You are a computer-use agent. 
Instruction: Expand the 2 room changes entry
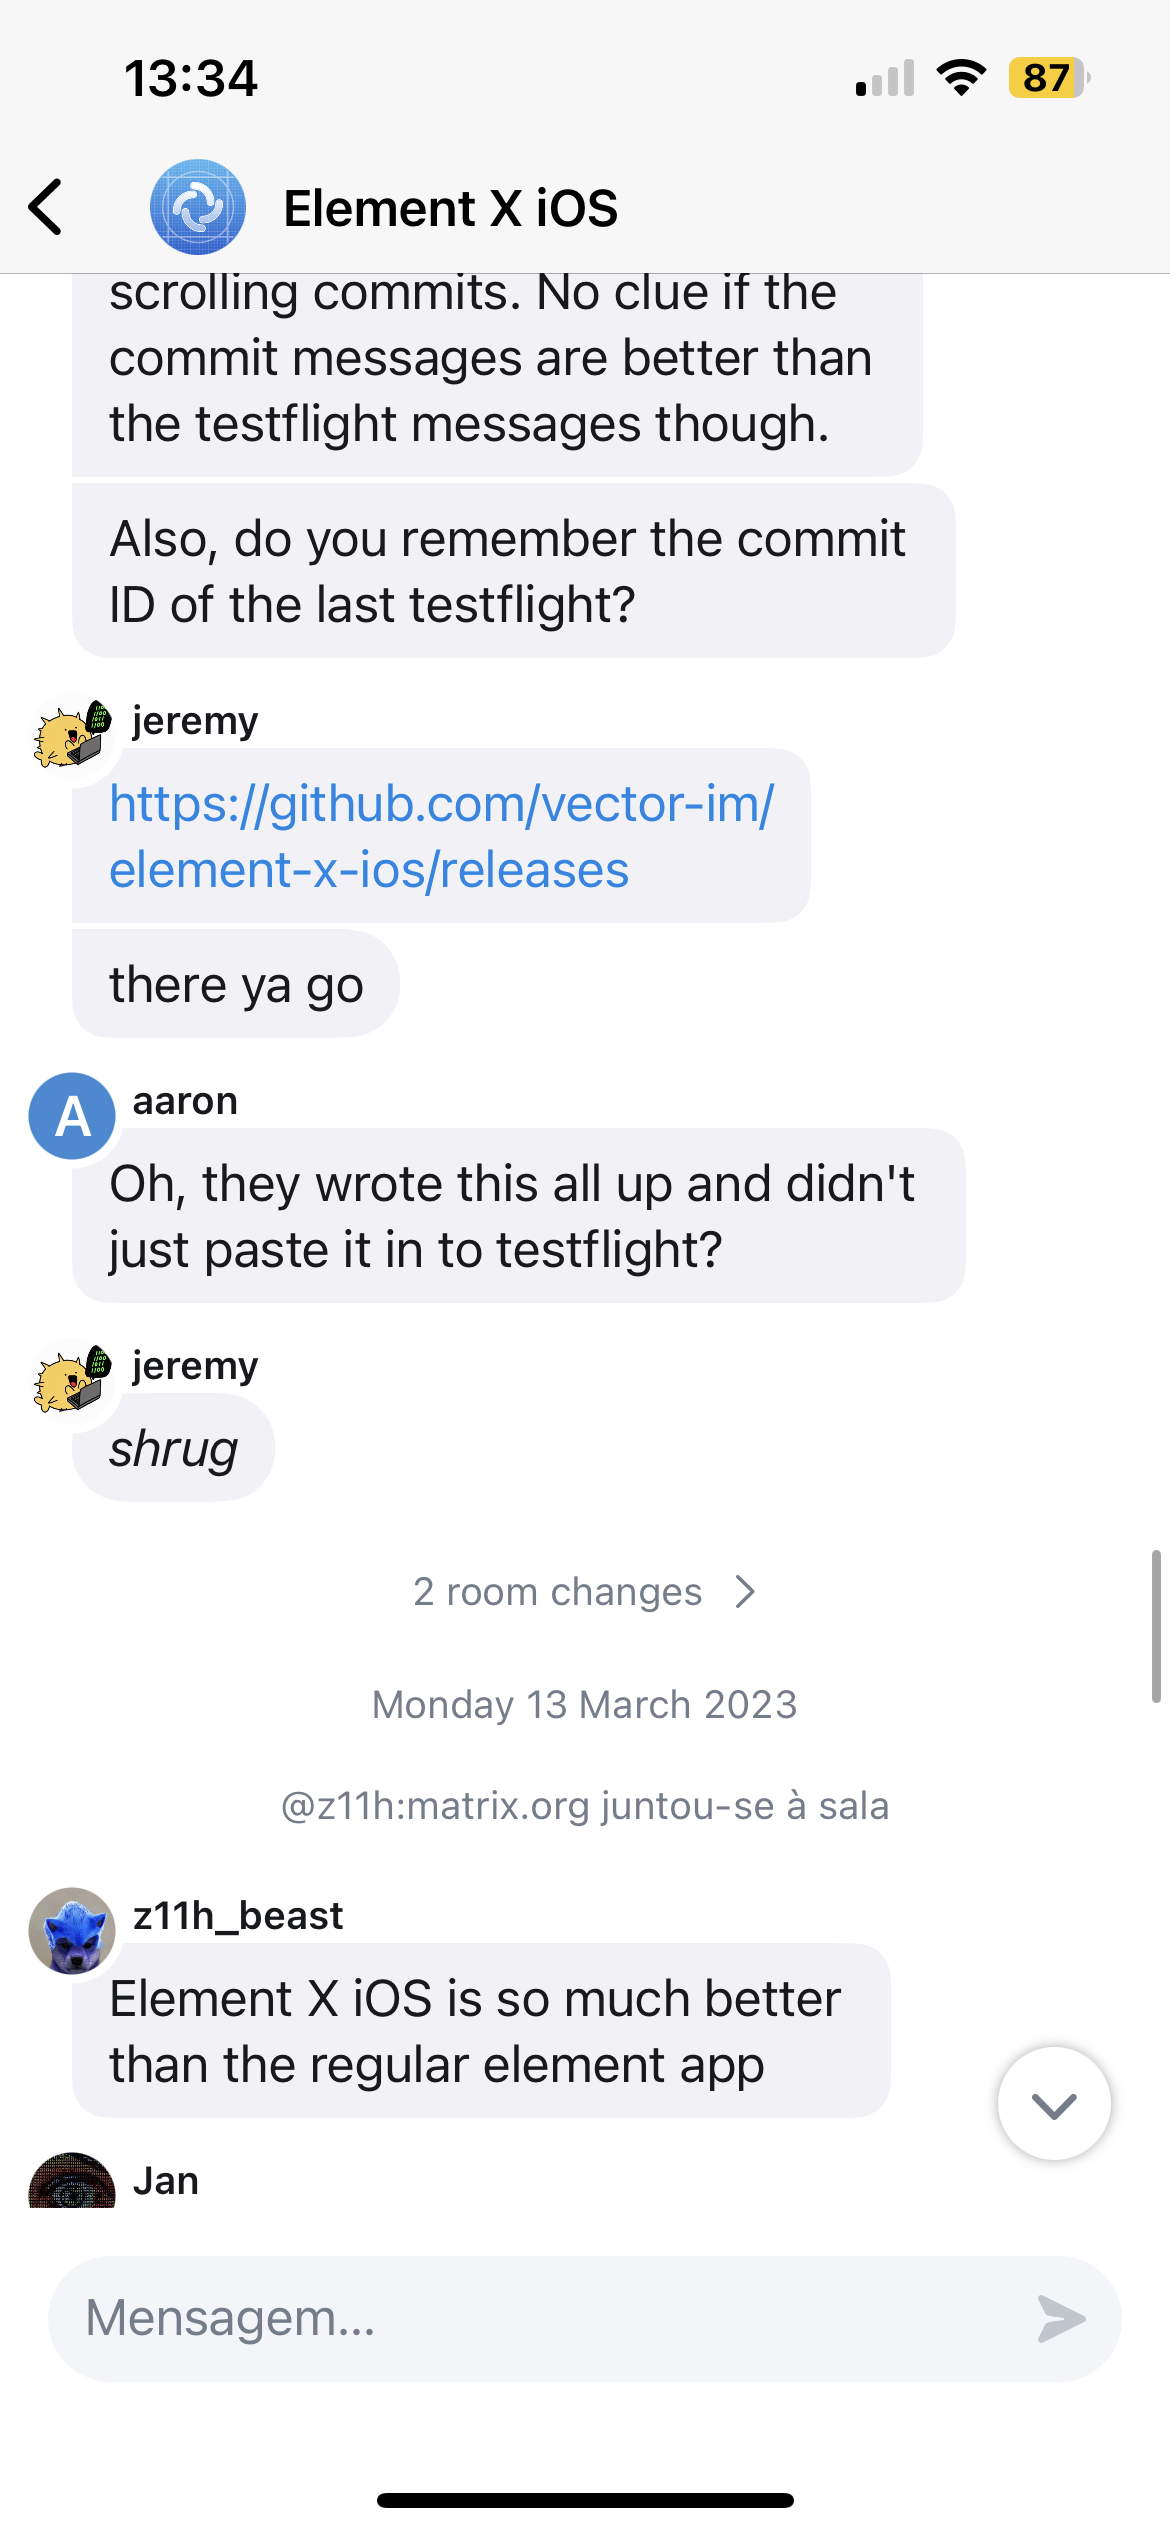click(557, 1591)
